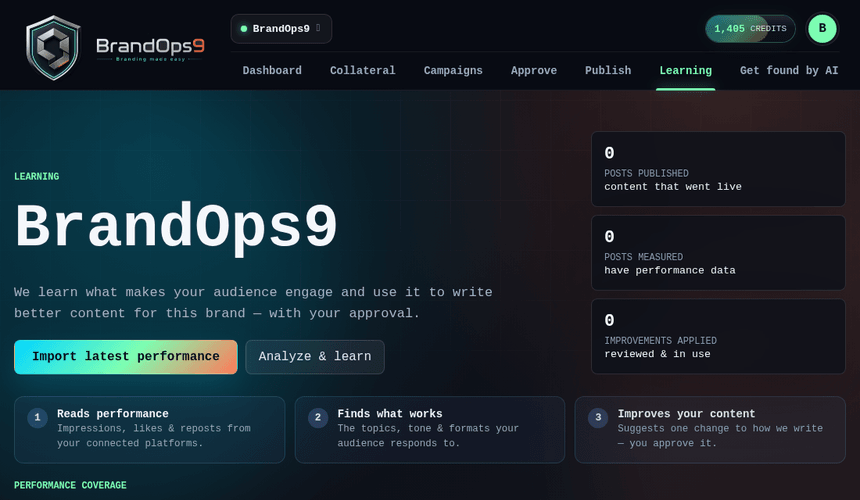
Task: Click the Analyze & learn button
Action: click(x=315, y=357)
